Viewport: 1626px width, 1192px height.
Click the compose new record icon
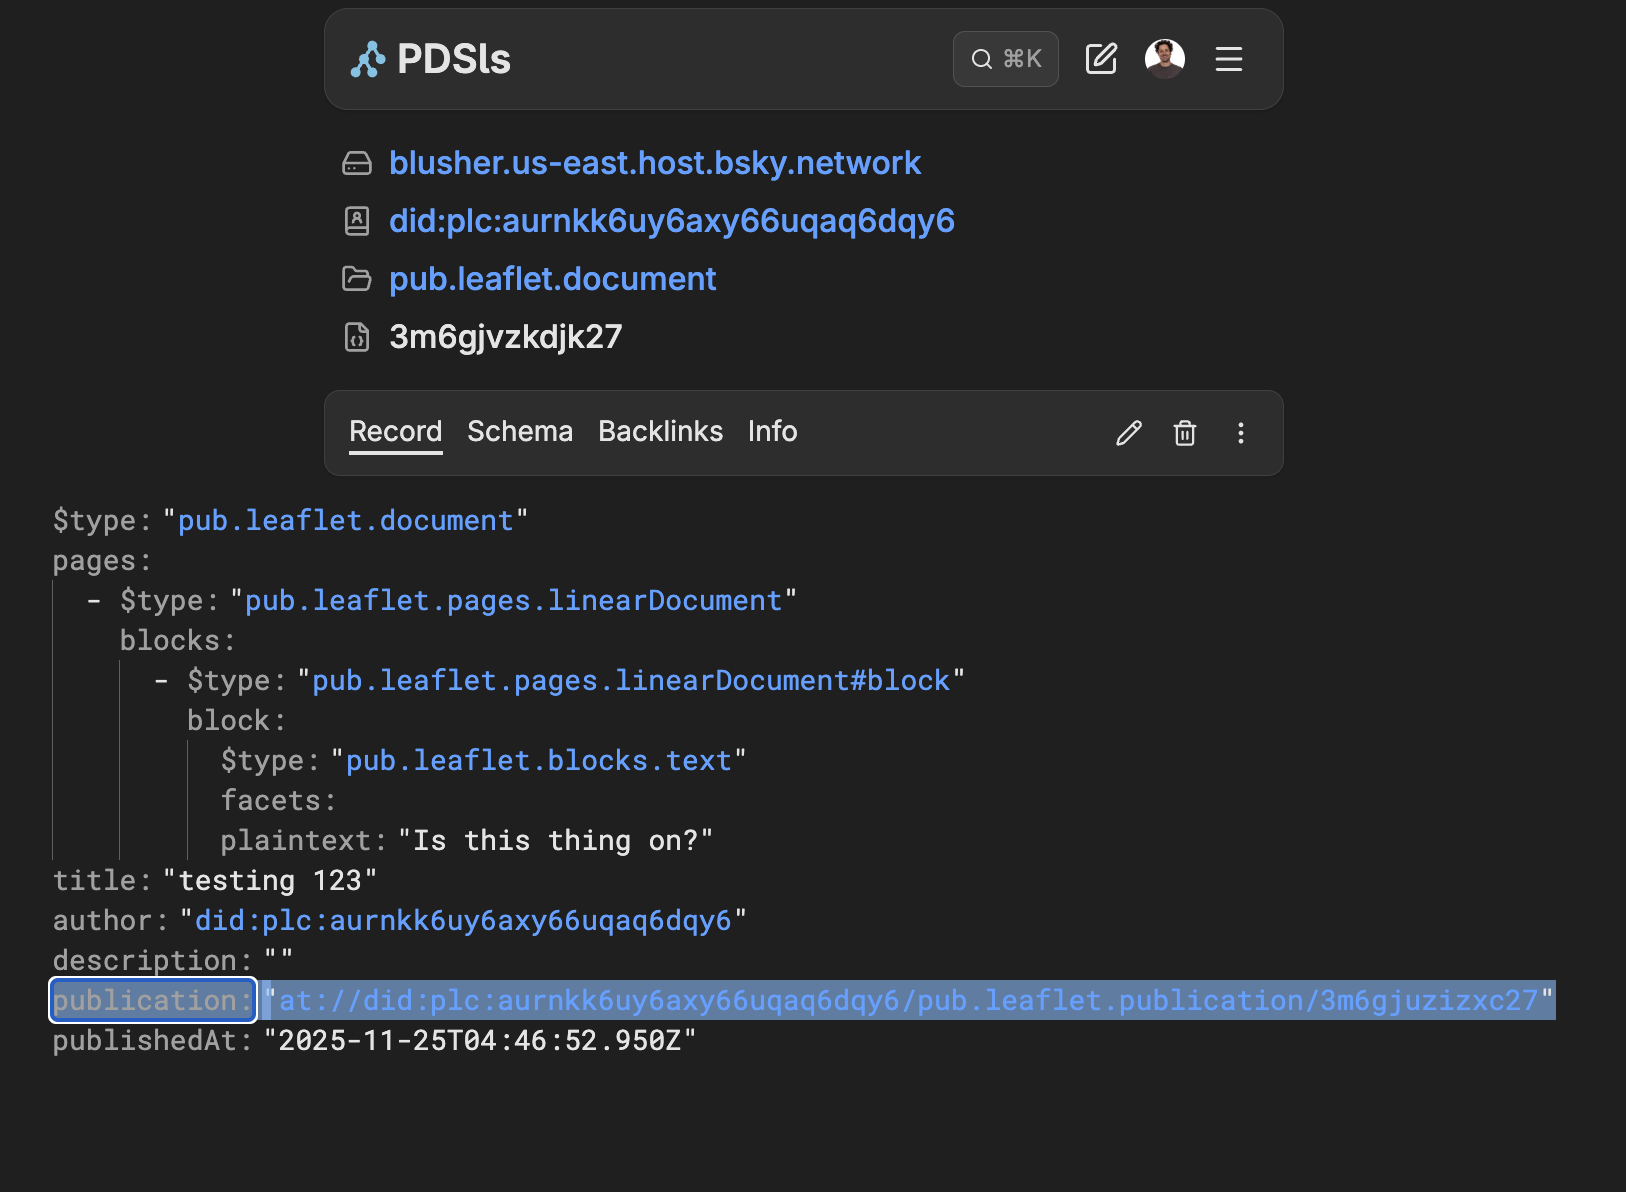pyautogui.click(x=1101, y=59)
